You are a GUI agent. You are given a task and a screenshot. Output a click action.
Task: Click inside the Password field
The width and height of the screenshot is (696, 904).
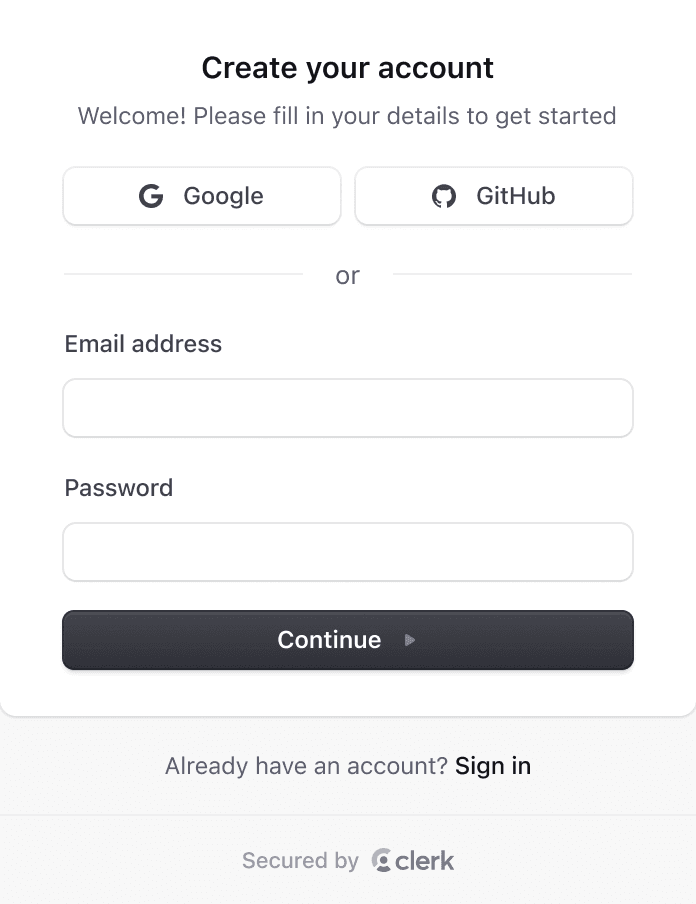tap(347, 552)
